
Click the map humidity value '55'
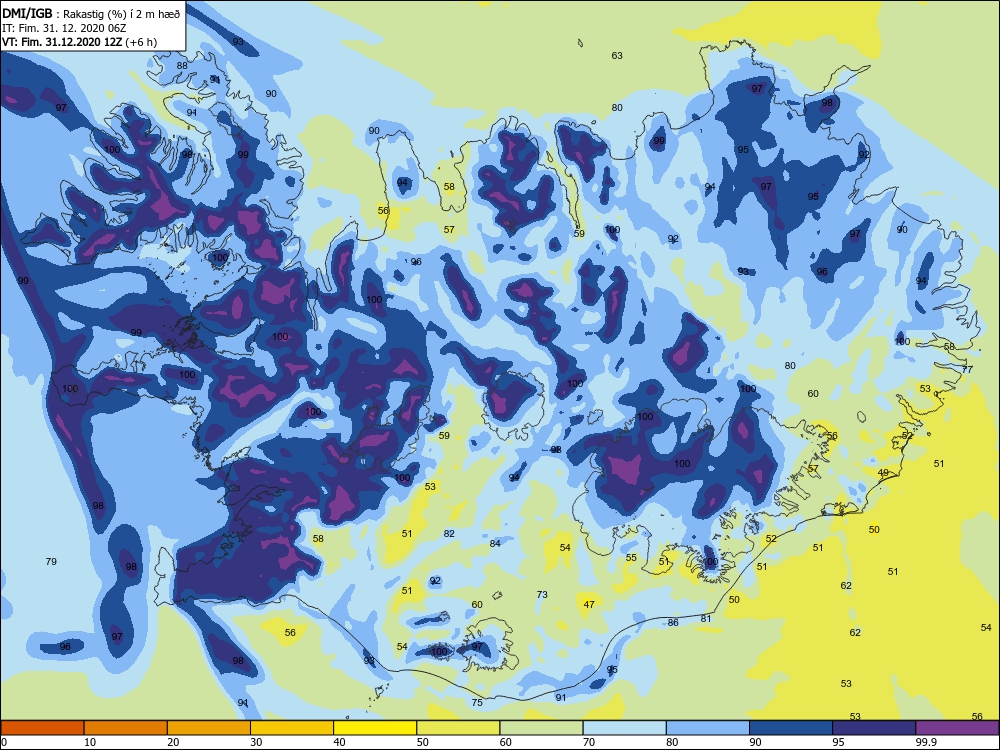(x=631, y=557)
